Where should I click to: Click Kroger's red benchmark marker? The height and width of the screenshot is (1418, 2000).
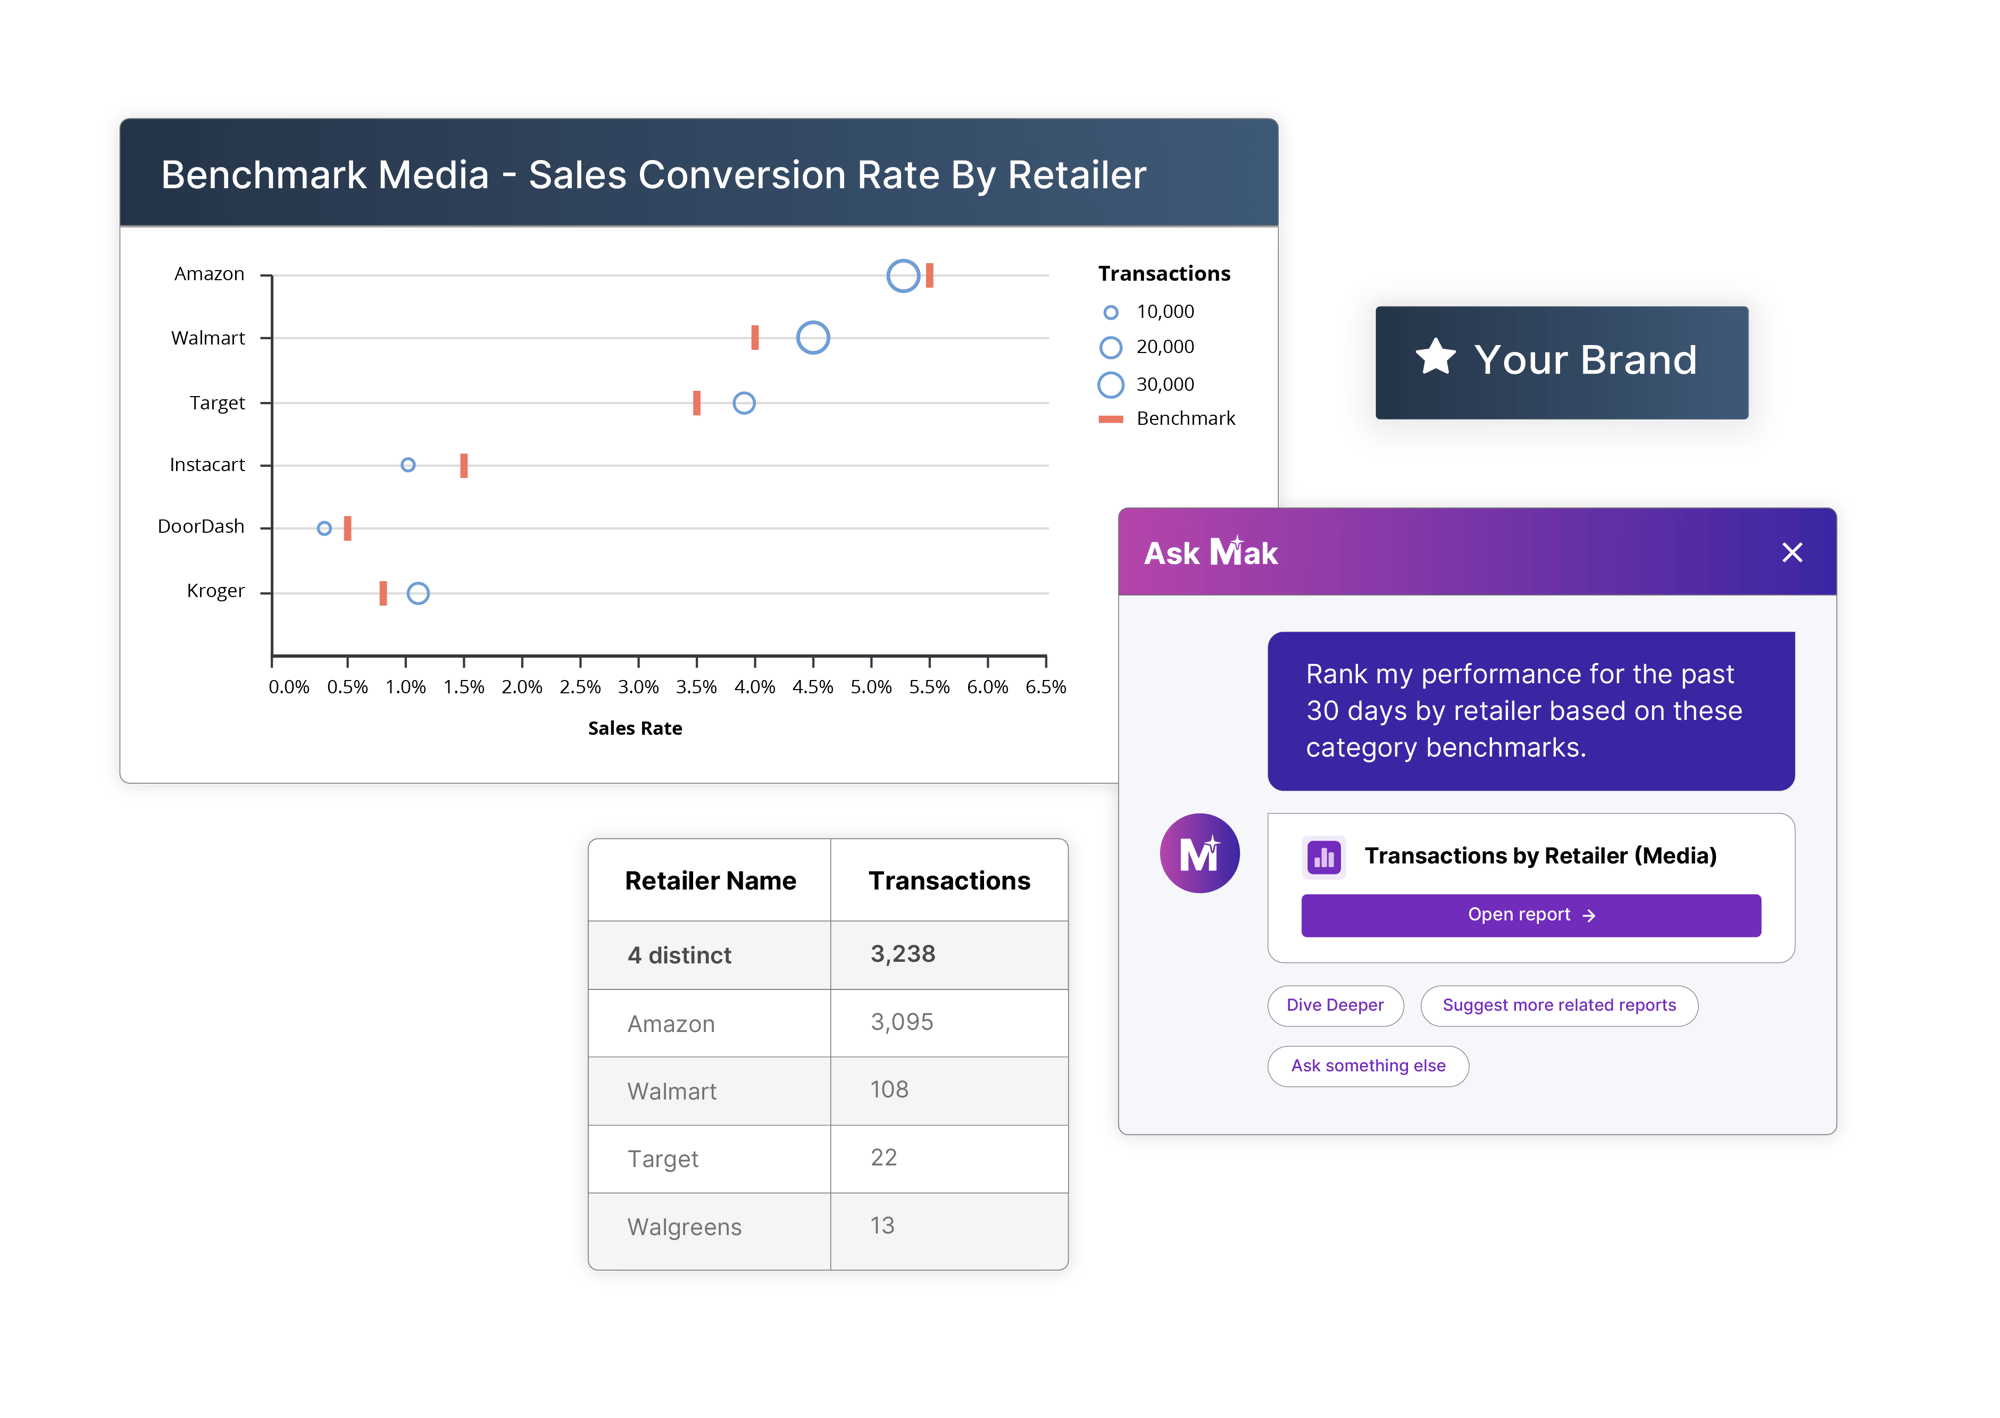click(383, 593)
